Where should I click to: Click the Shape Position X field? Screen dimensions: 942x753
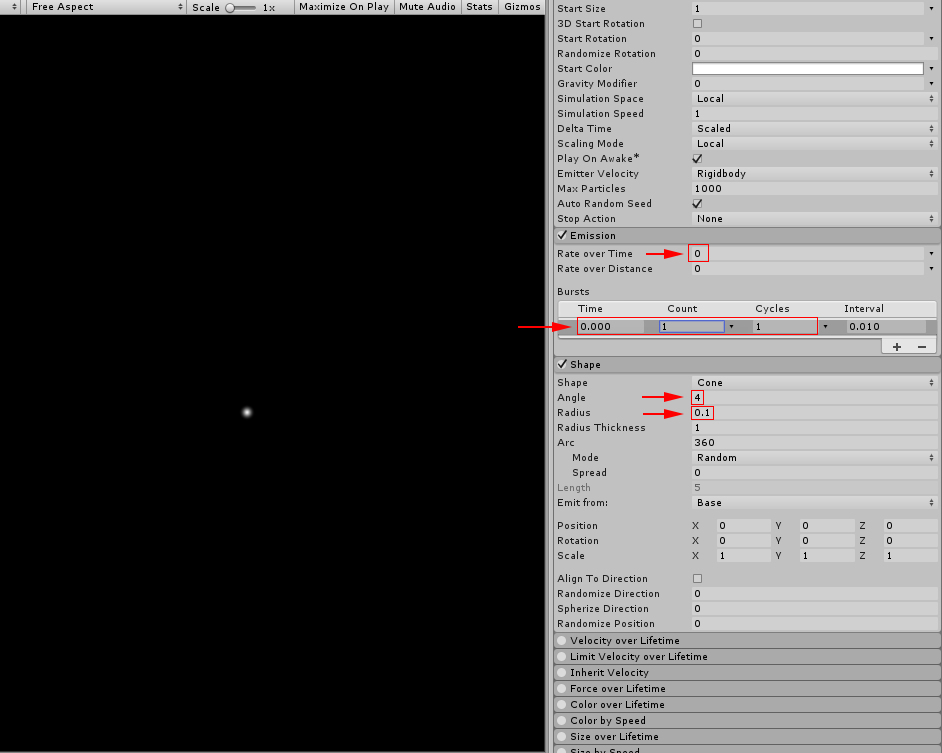(x=744, y=526)
